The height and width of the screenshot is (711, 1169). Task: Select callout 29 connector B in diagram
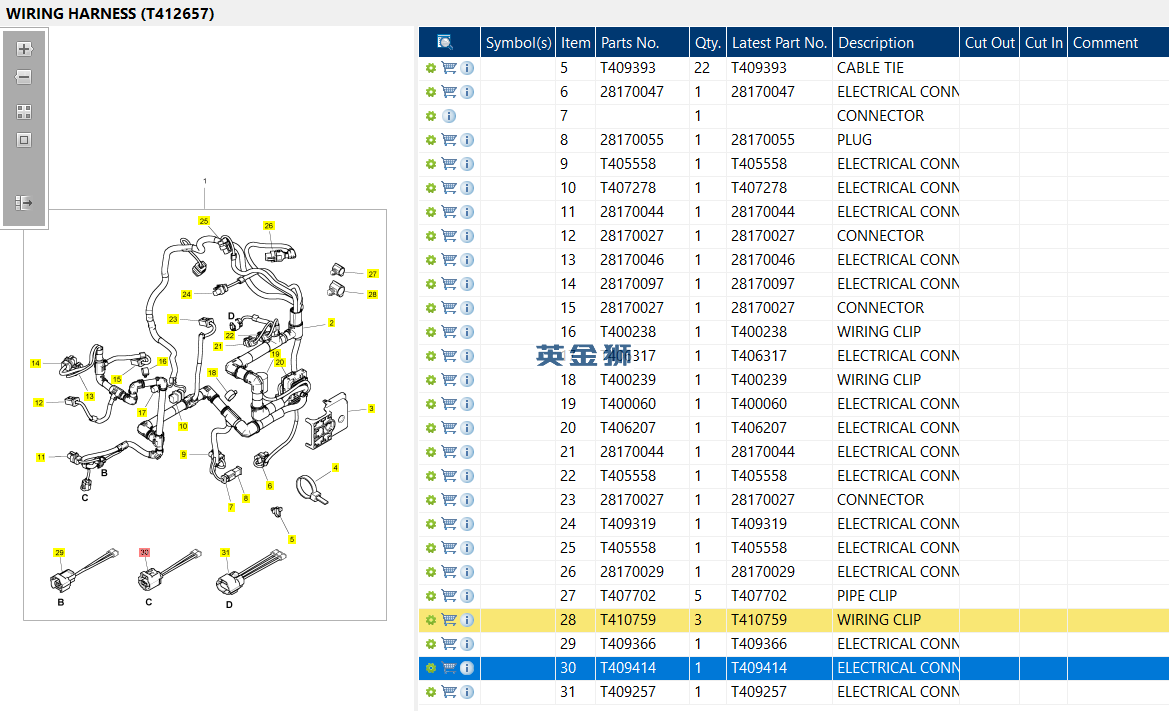[60, 552]
